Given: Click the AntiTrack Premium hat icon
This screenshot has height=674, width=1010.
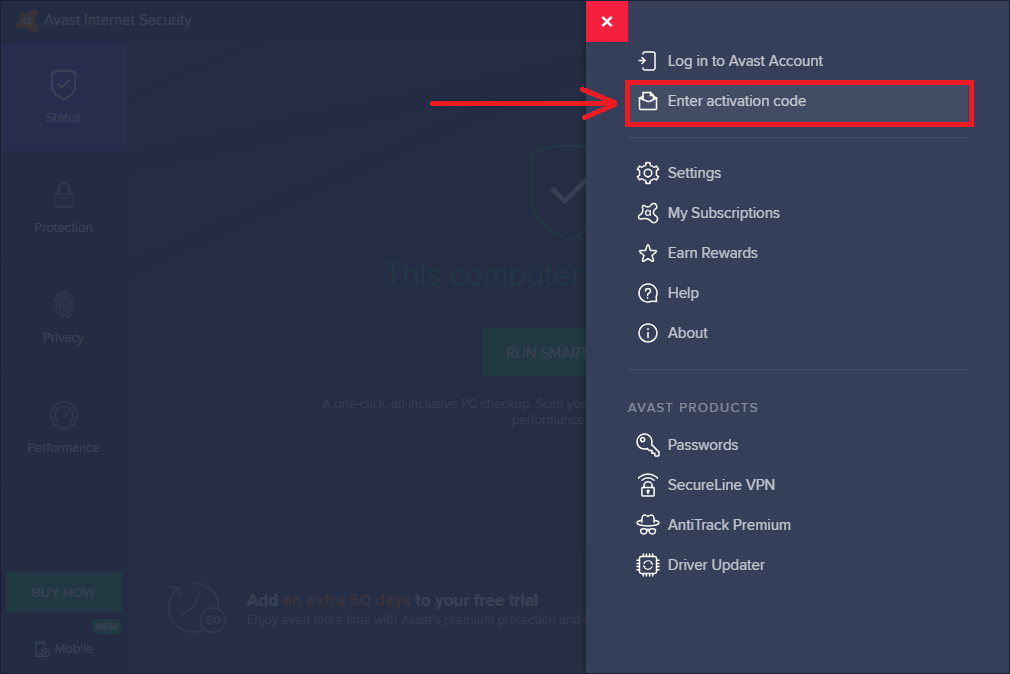Looking at the screenshot, I should pyautogui.click(x=648, y=525).
